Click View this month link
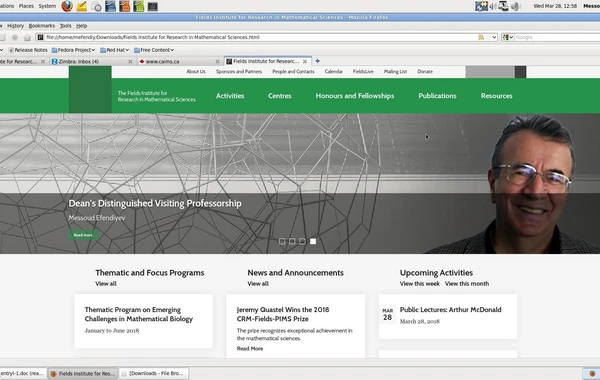This screenshot has height=380, width=600. [467, 284]
